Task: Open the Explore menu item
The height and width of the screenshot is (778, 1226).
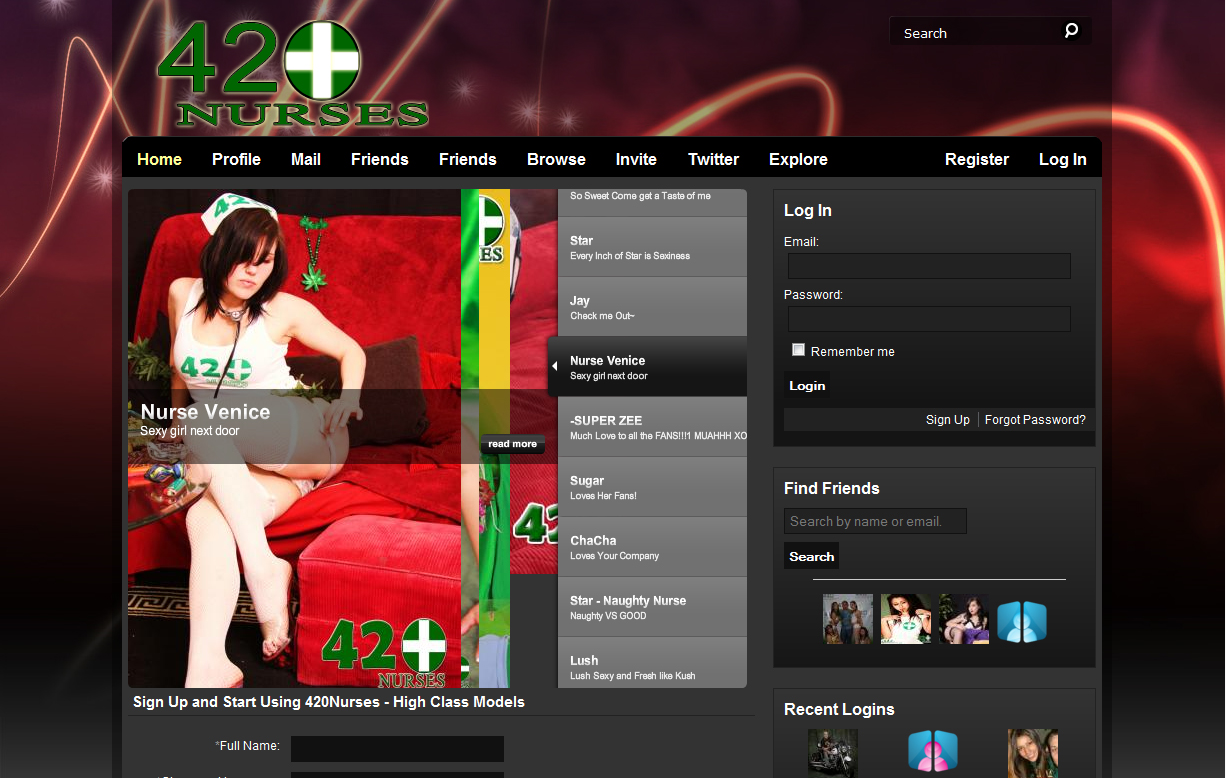Action: pos(798,159)
